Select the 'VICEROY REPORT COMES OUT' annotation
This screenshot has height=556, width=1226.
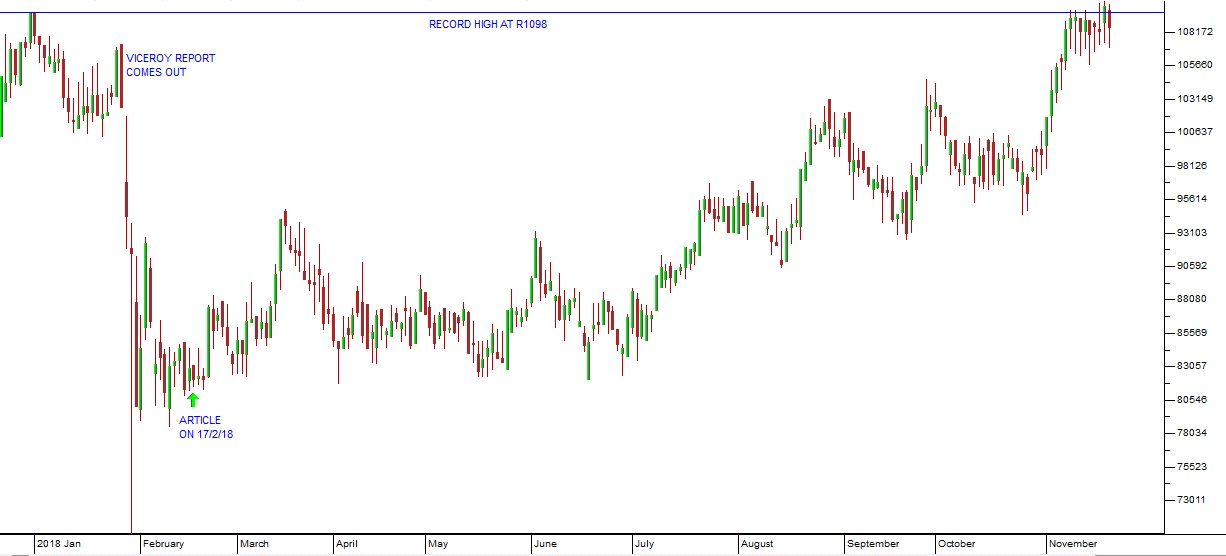tap(170, 65)
